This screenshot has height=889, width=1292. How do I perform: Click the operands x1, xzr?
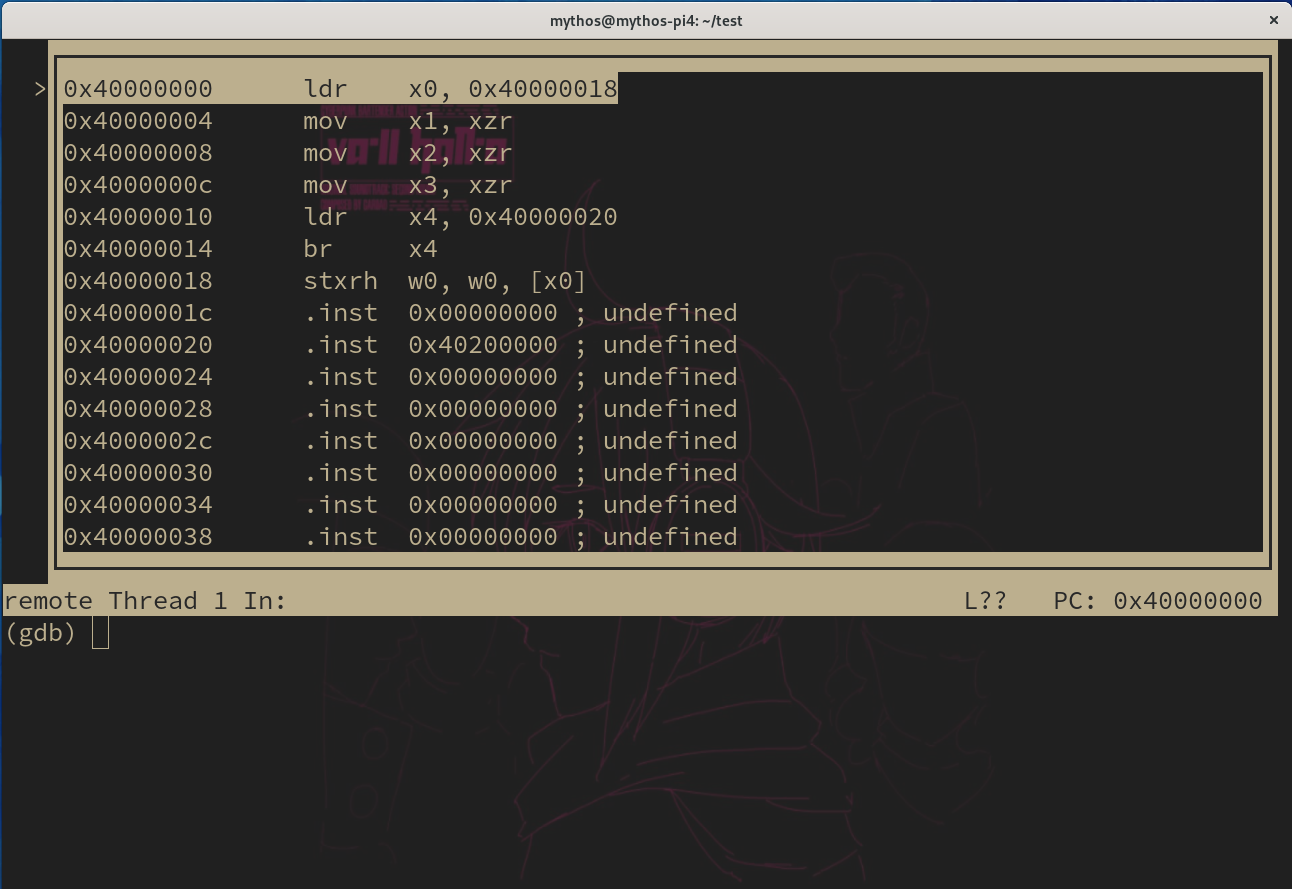(x=461, y=121)
